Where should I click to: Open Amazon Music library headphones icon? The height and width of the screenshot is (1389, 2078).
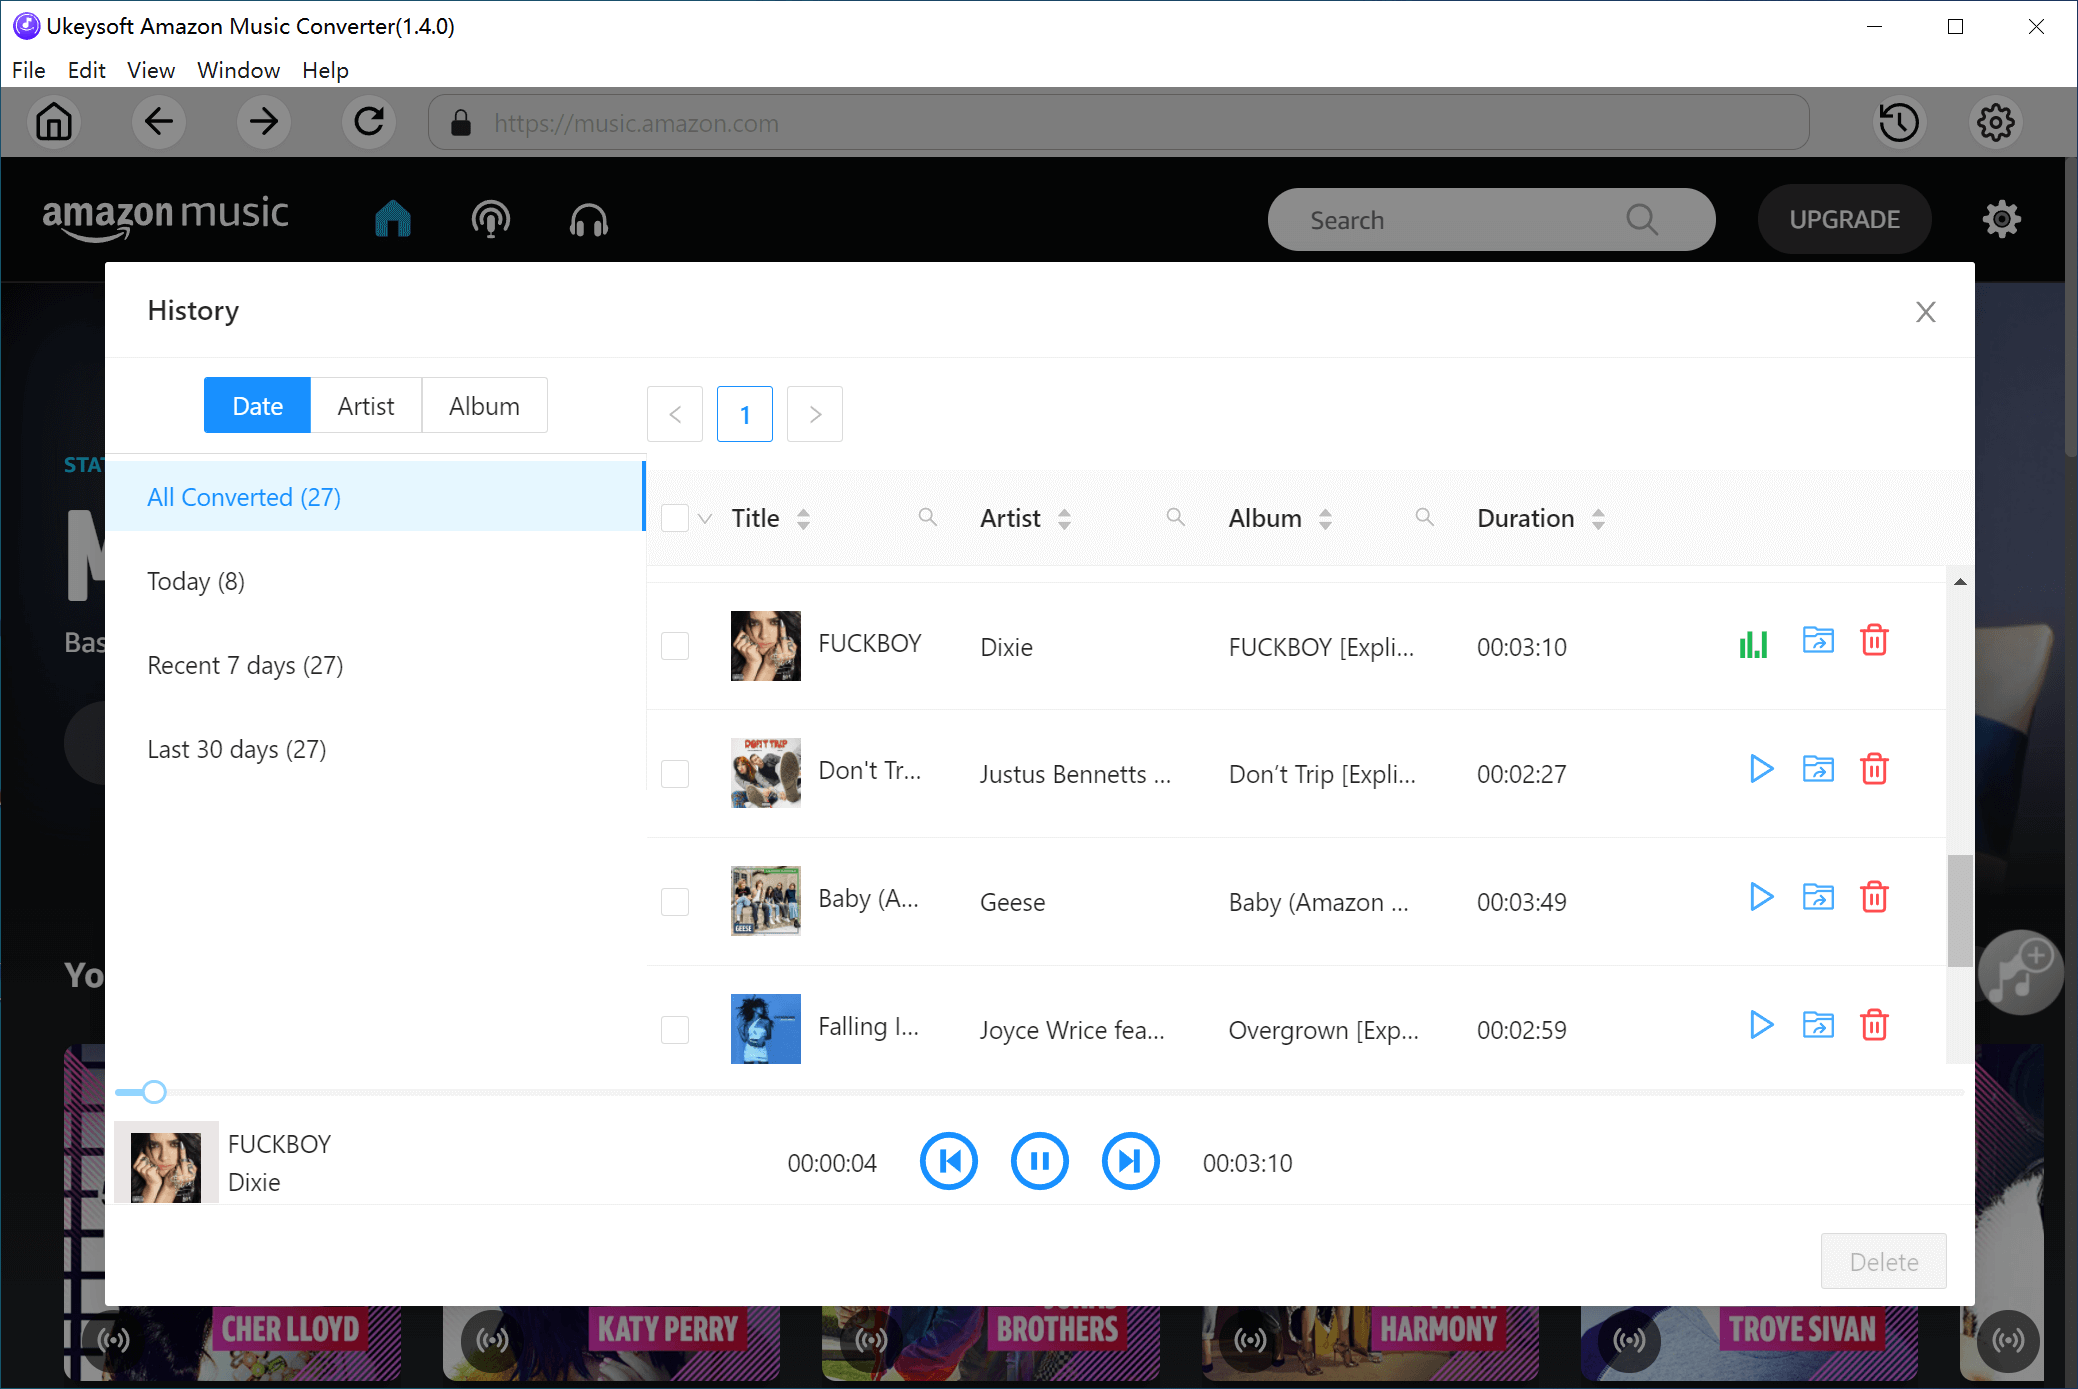[589, 219]
